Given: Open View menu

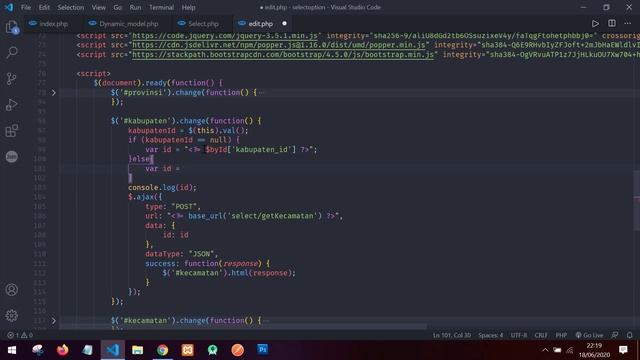Looking at the screenshot, I should point(98,7).
